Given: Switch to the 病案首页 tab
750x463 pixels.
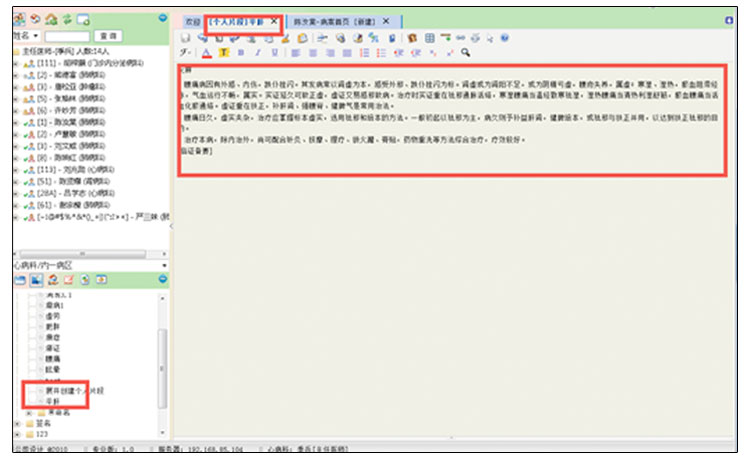Looking at the screenshot, I should pyautogui.click(x=333, y=20).
